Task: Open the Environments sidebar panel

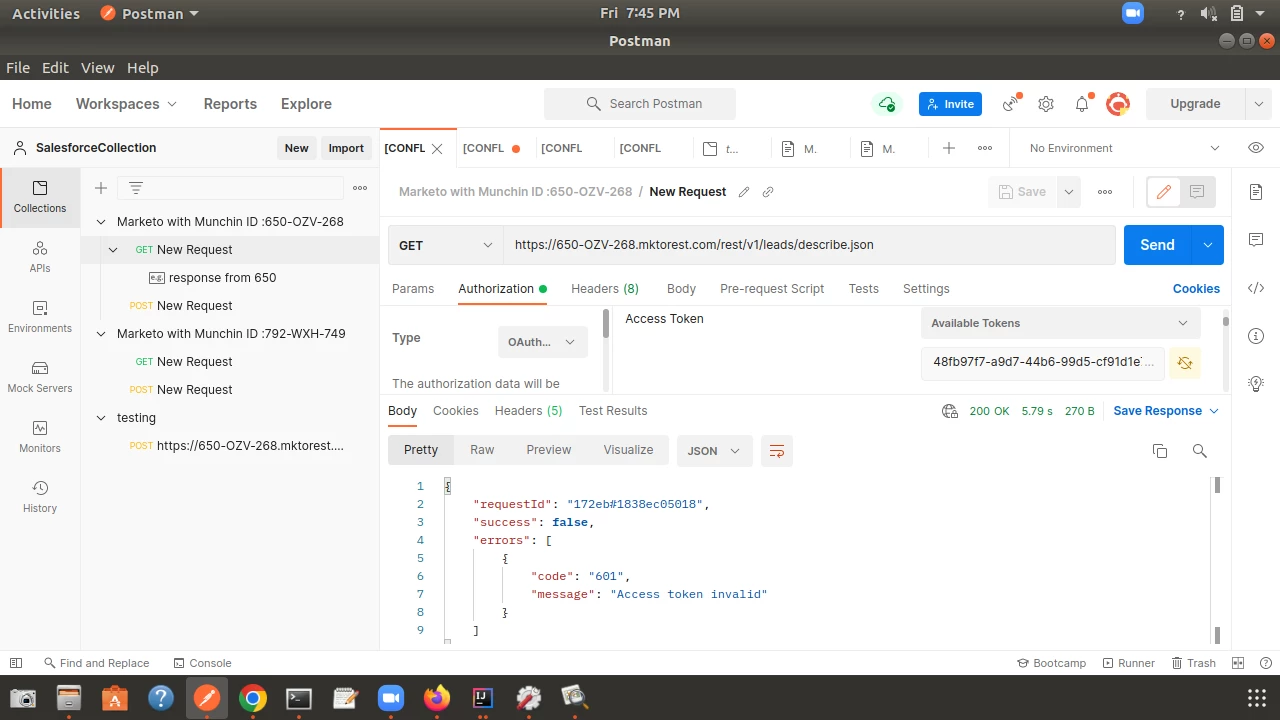Action: 40,317
